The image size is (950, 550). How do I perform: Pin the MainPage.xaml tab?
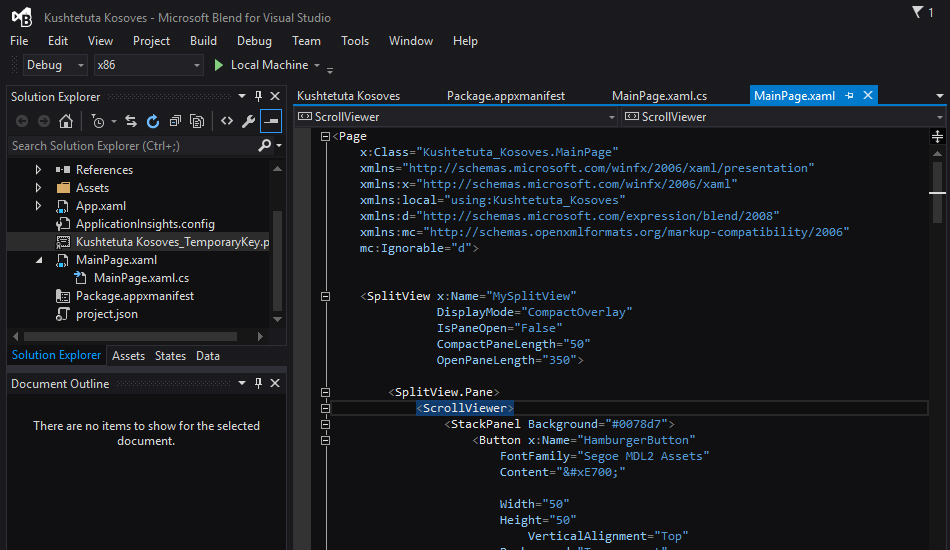click(x=849, y=96)
